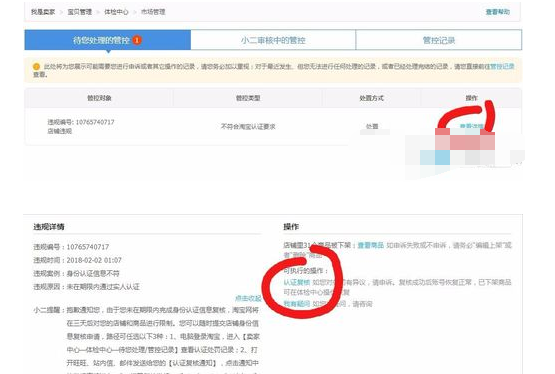Image resolution: width=555 pixels, height=374 pixels.
Task: Open the 待您处理的管控 tab
Action: click(x=108, y=40)
